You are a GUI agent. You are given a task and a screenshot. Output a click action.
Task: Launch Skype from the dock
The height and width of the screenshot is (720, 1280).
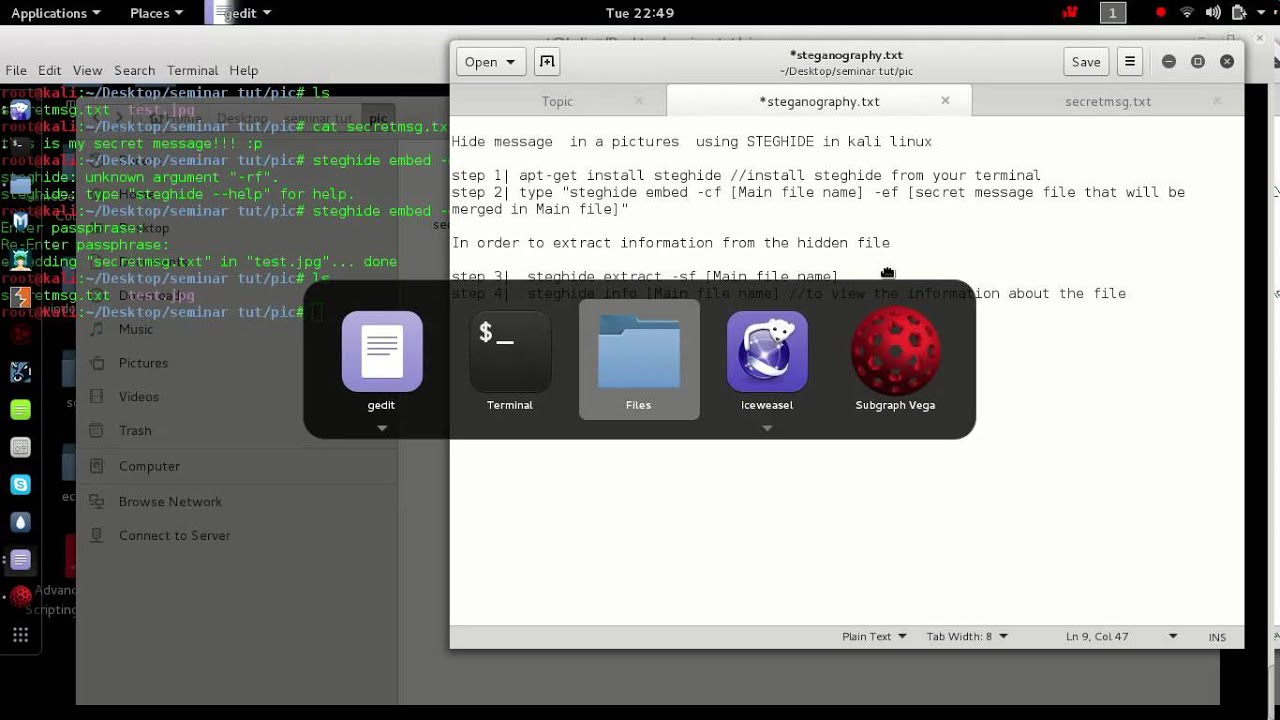[20, 485]
